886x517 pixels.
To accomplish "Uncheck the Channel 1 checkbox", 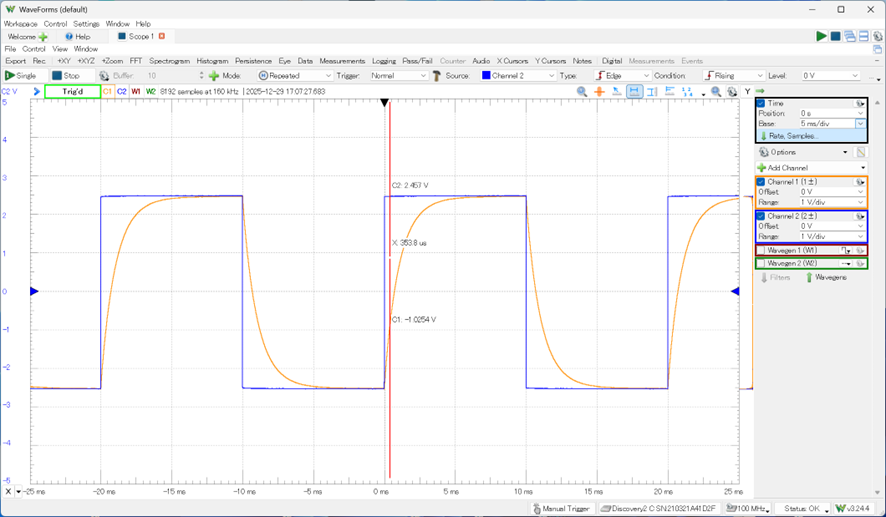I will (x=761, y=182).
